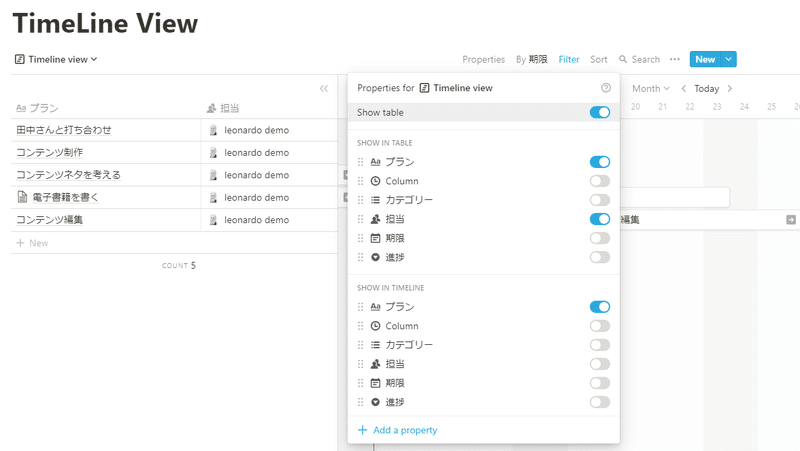Go to previous period with left arrow

(x=684, y=88)
